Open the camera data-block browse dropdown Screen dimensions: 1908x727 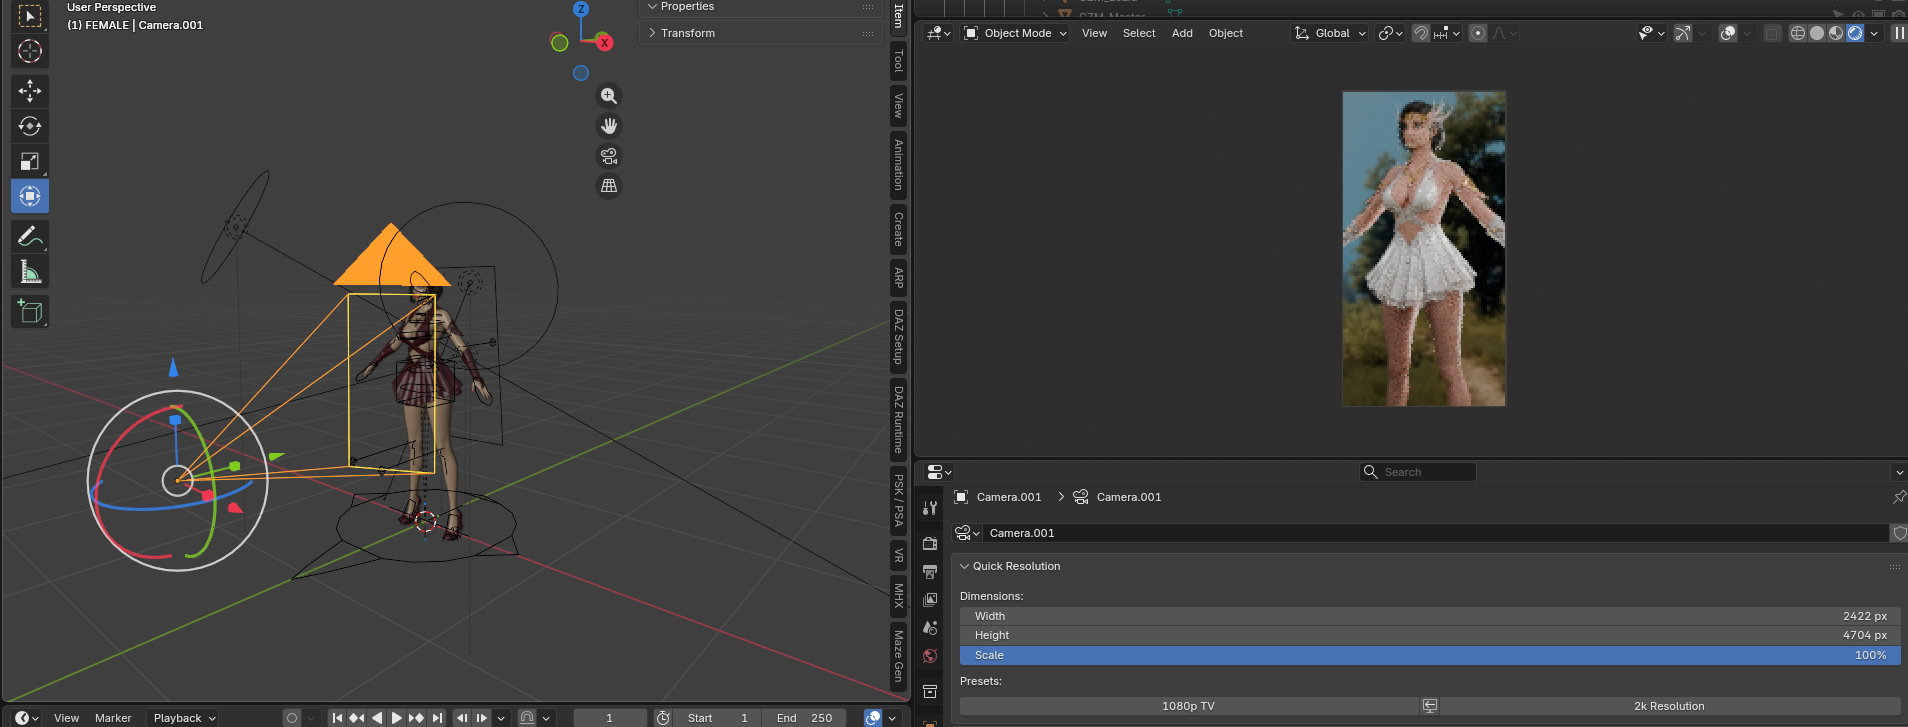pos(967,533)
